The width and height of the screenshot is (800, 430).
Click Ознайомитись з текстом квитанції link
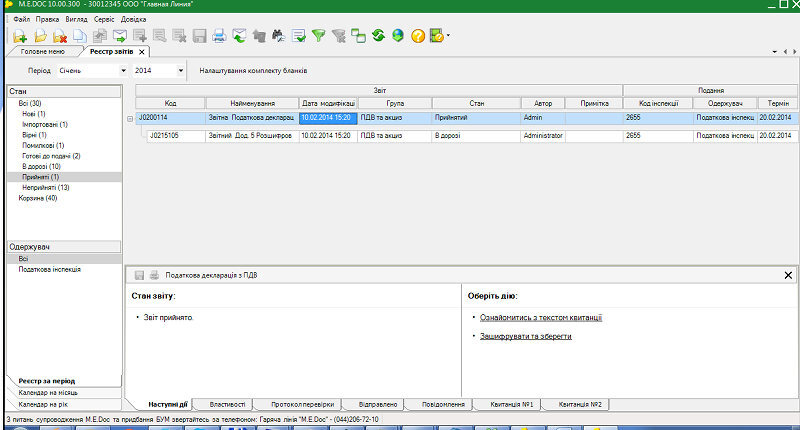coord(540,318)
